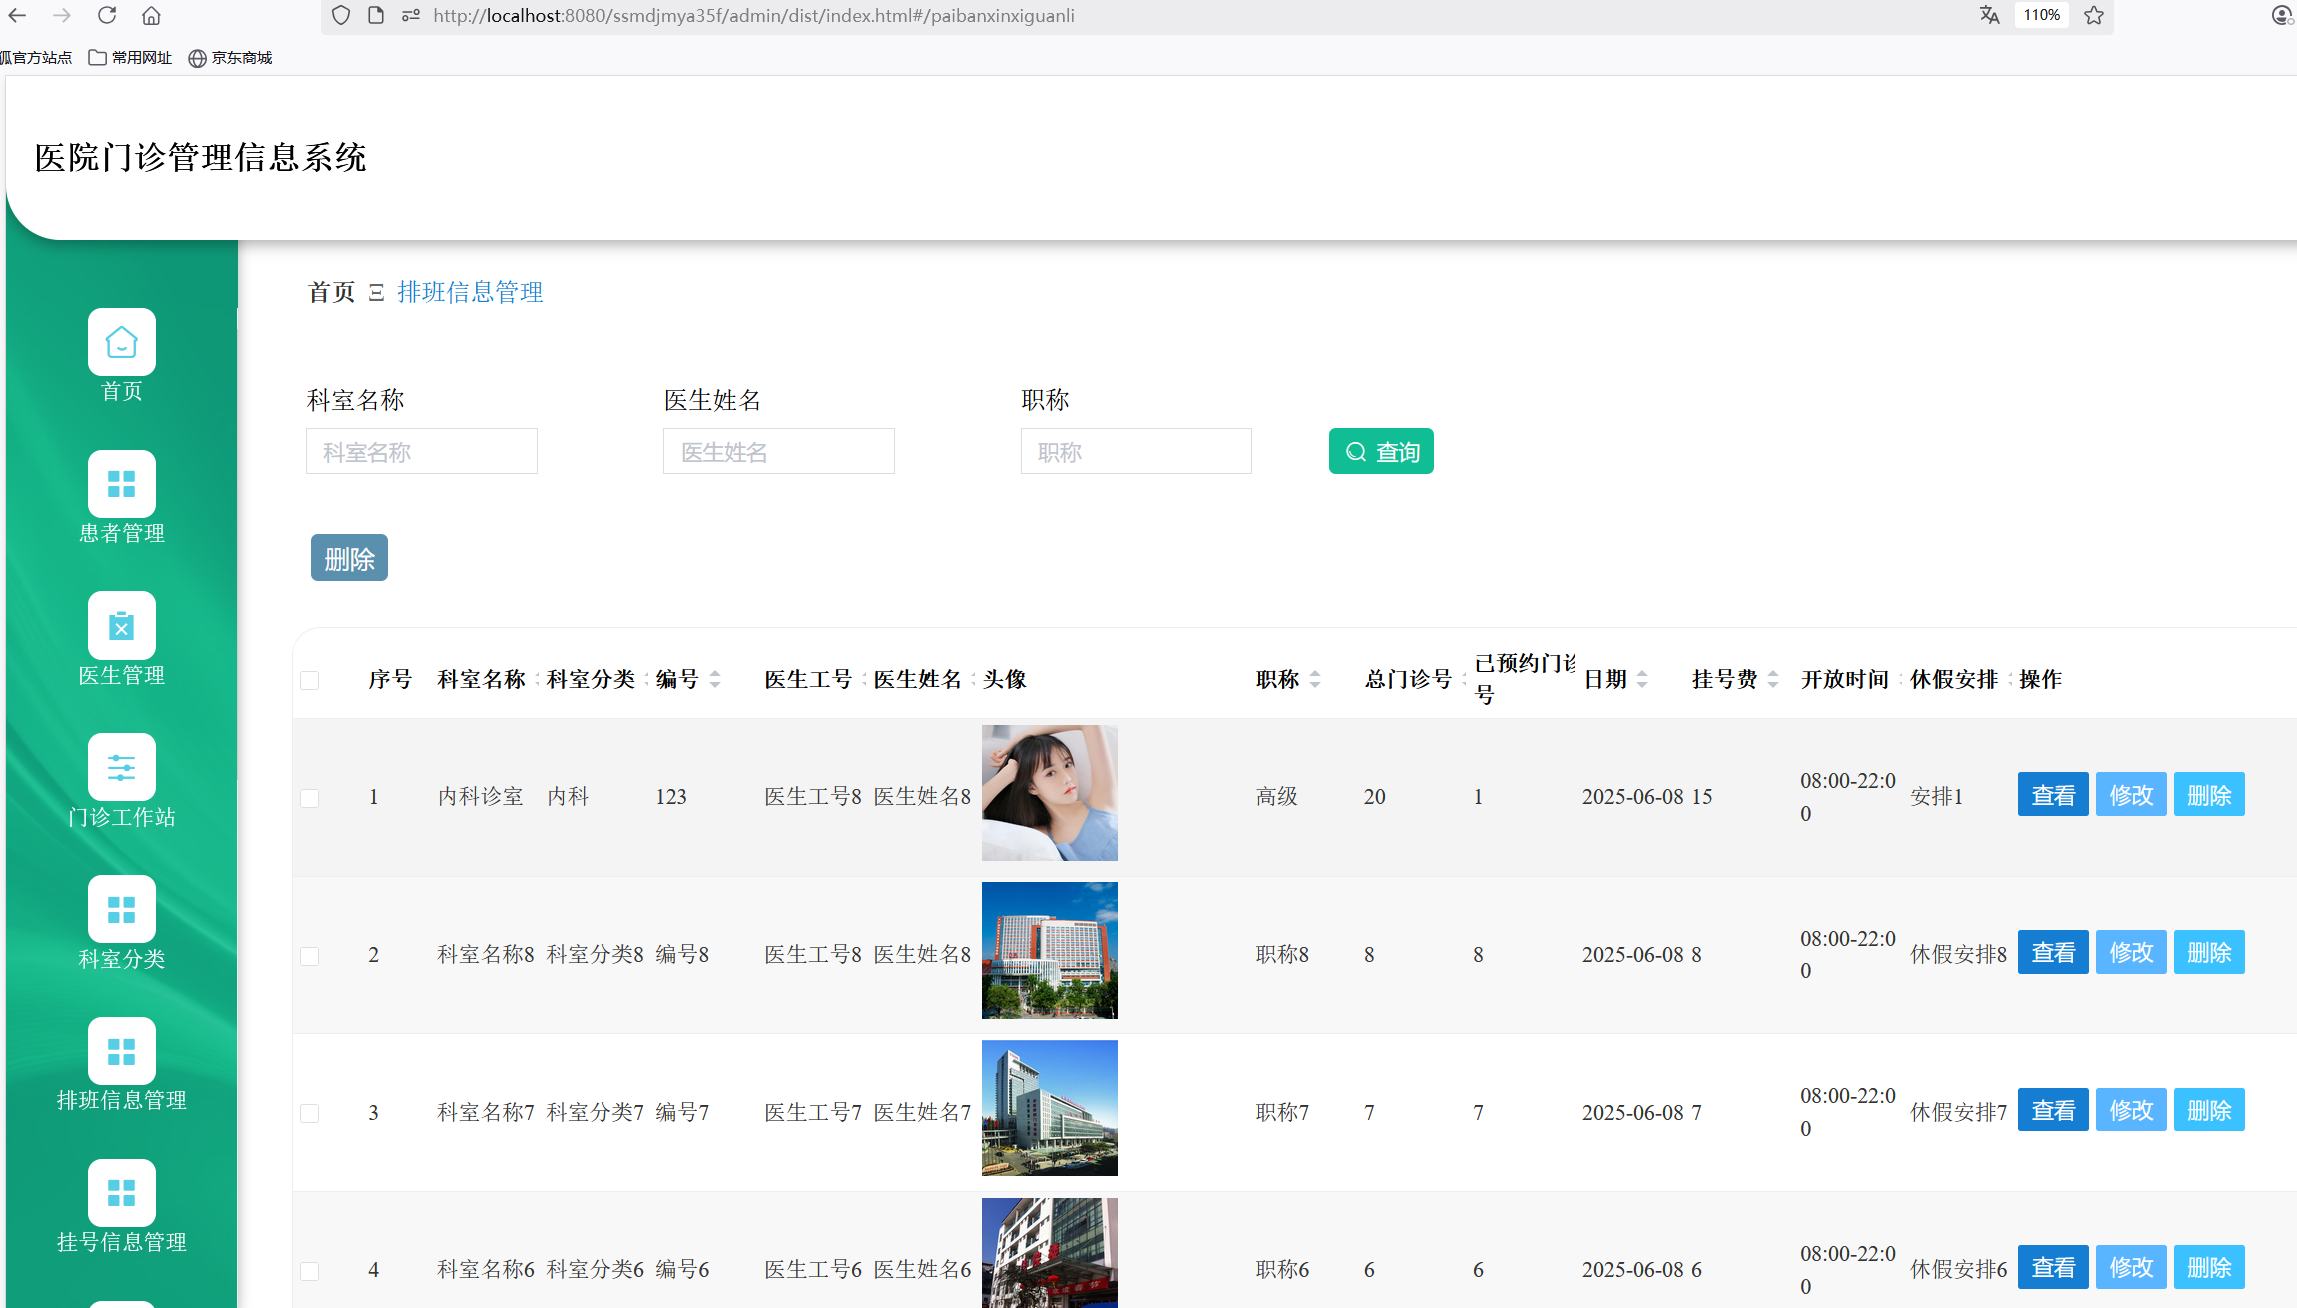This screenshot has width=2297, height=1308.
Task: Click 修改 for 科室名称8 row
Action: click(x=2130, y=953)
